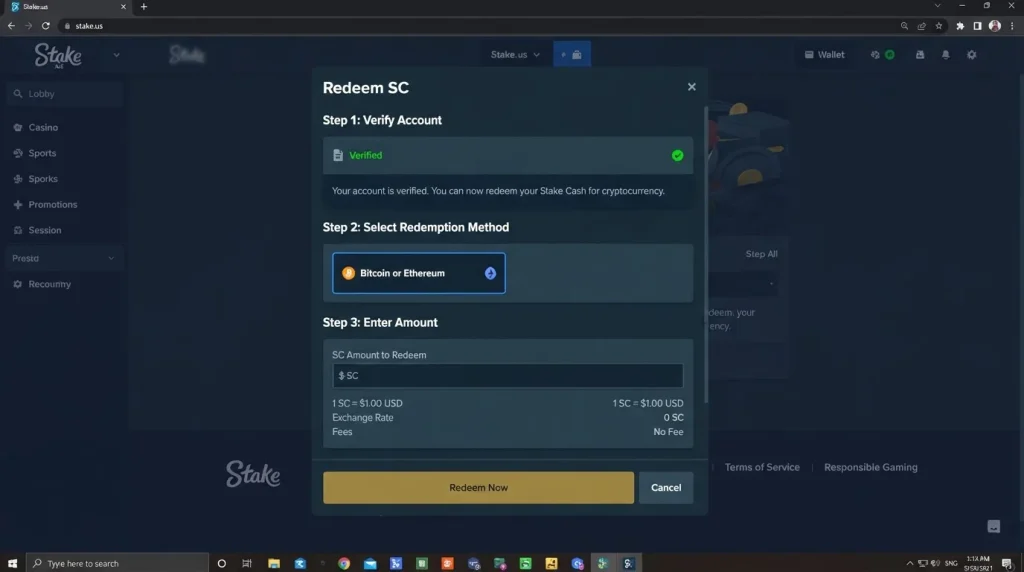Open notifications bell
This screenshot has height=572, width=1024.
coord(946,55)
